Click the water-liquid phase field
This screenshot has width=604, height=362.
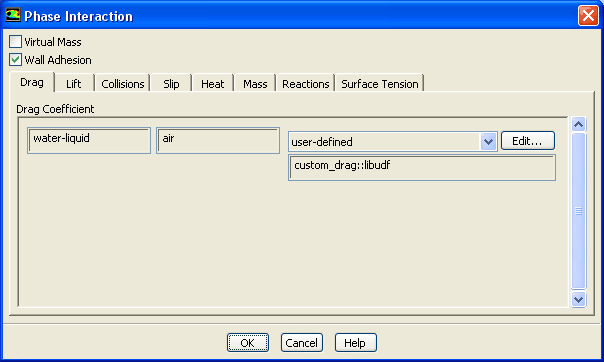[x=89, y=141]
